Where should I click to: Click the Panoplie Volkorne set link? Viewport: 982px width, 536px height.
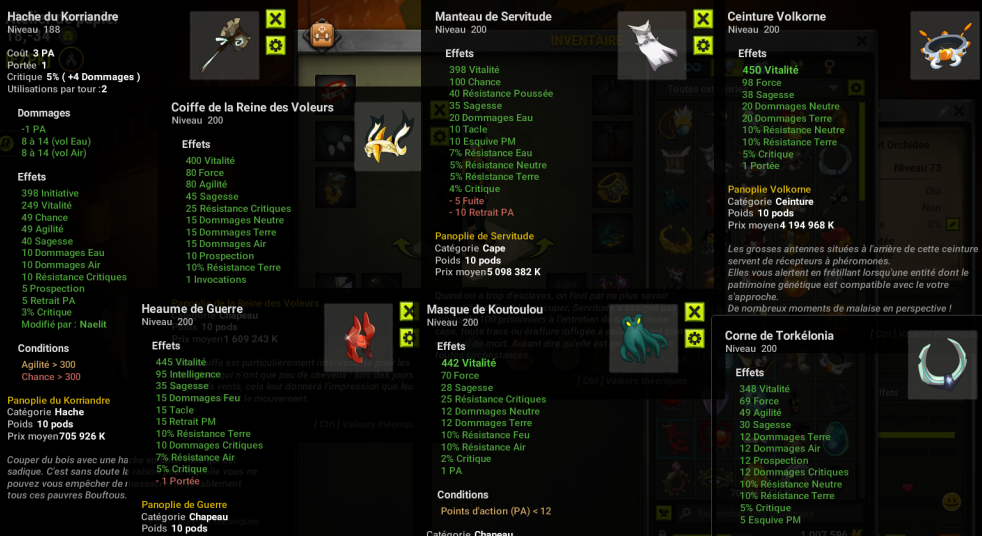pos(769,189)
